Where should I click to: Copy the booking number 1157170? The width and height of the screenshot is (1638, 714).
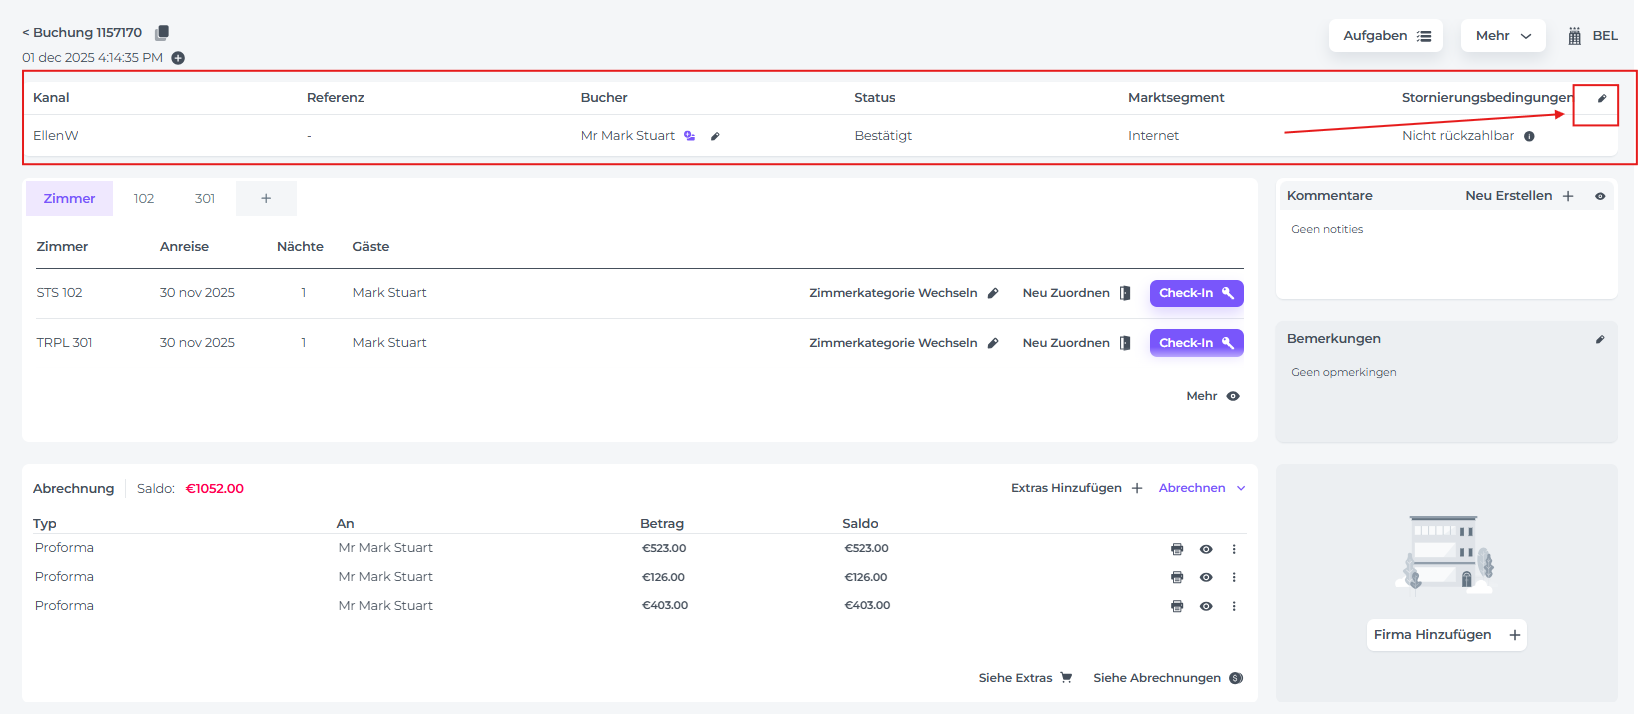(x=162, y=33)
